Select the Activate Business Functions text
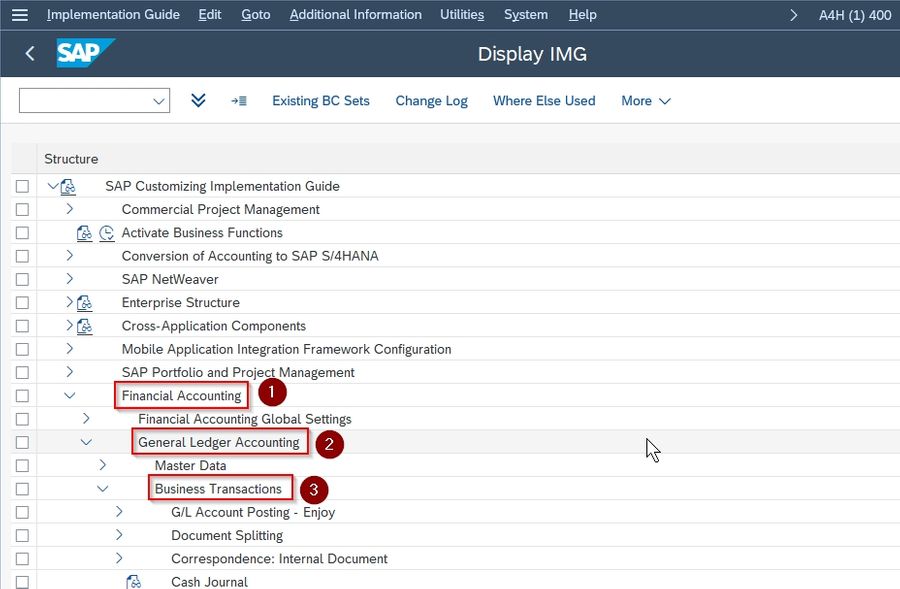Viewport: 900px width, 589px height. click(x=202, y=232)
